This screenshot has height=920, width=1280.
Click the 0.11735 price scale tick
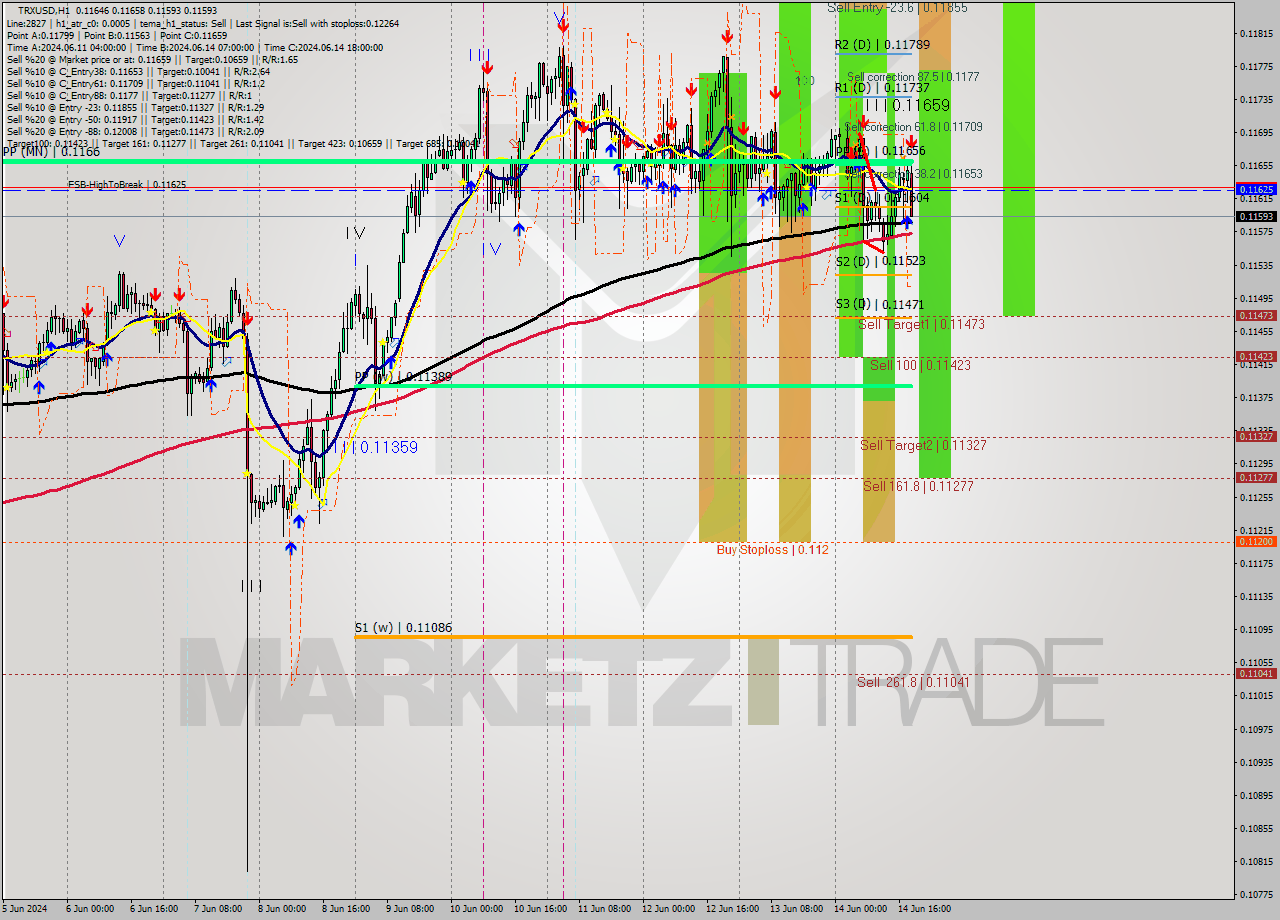(1256, 100)
